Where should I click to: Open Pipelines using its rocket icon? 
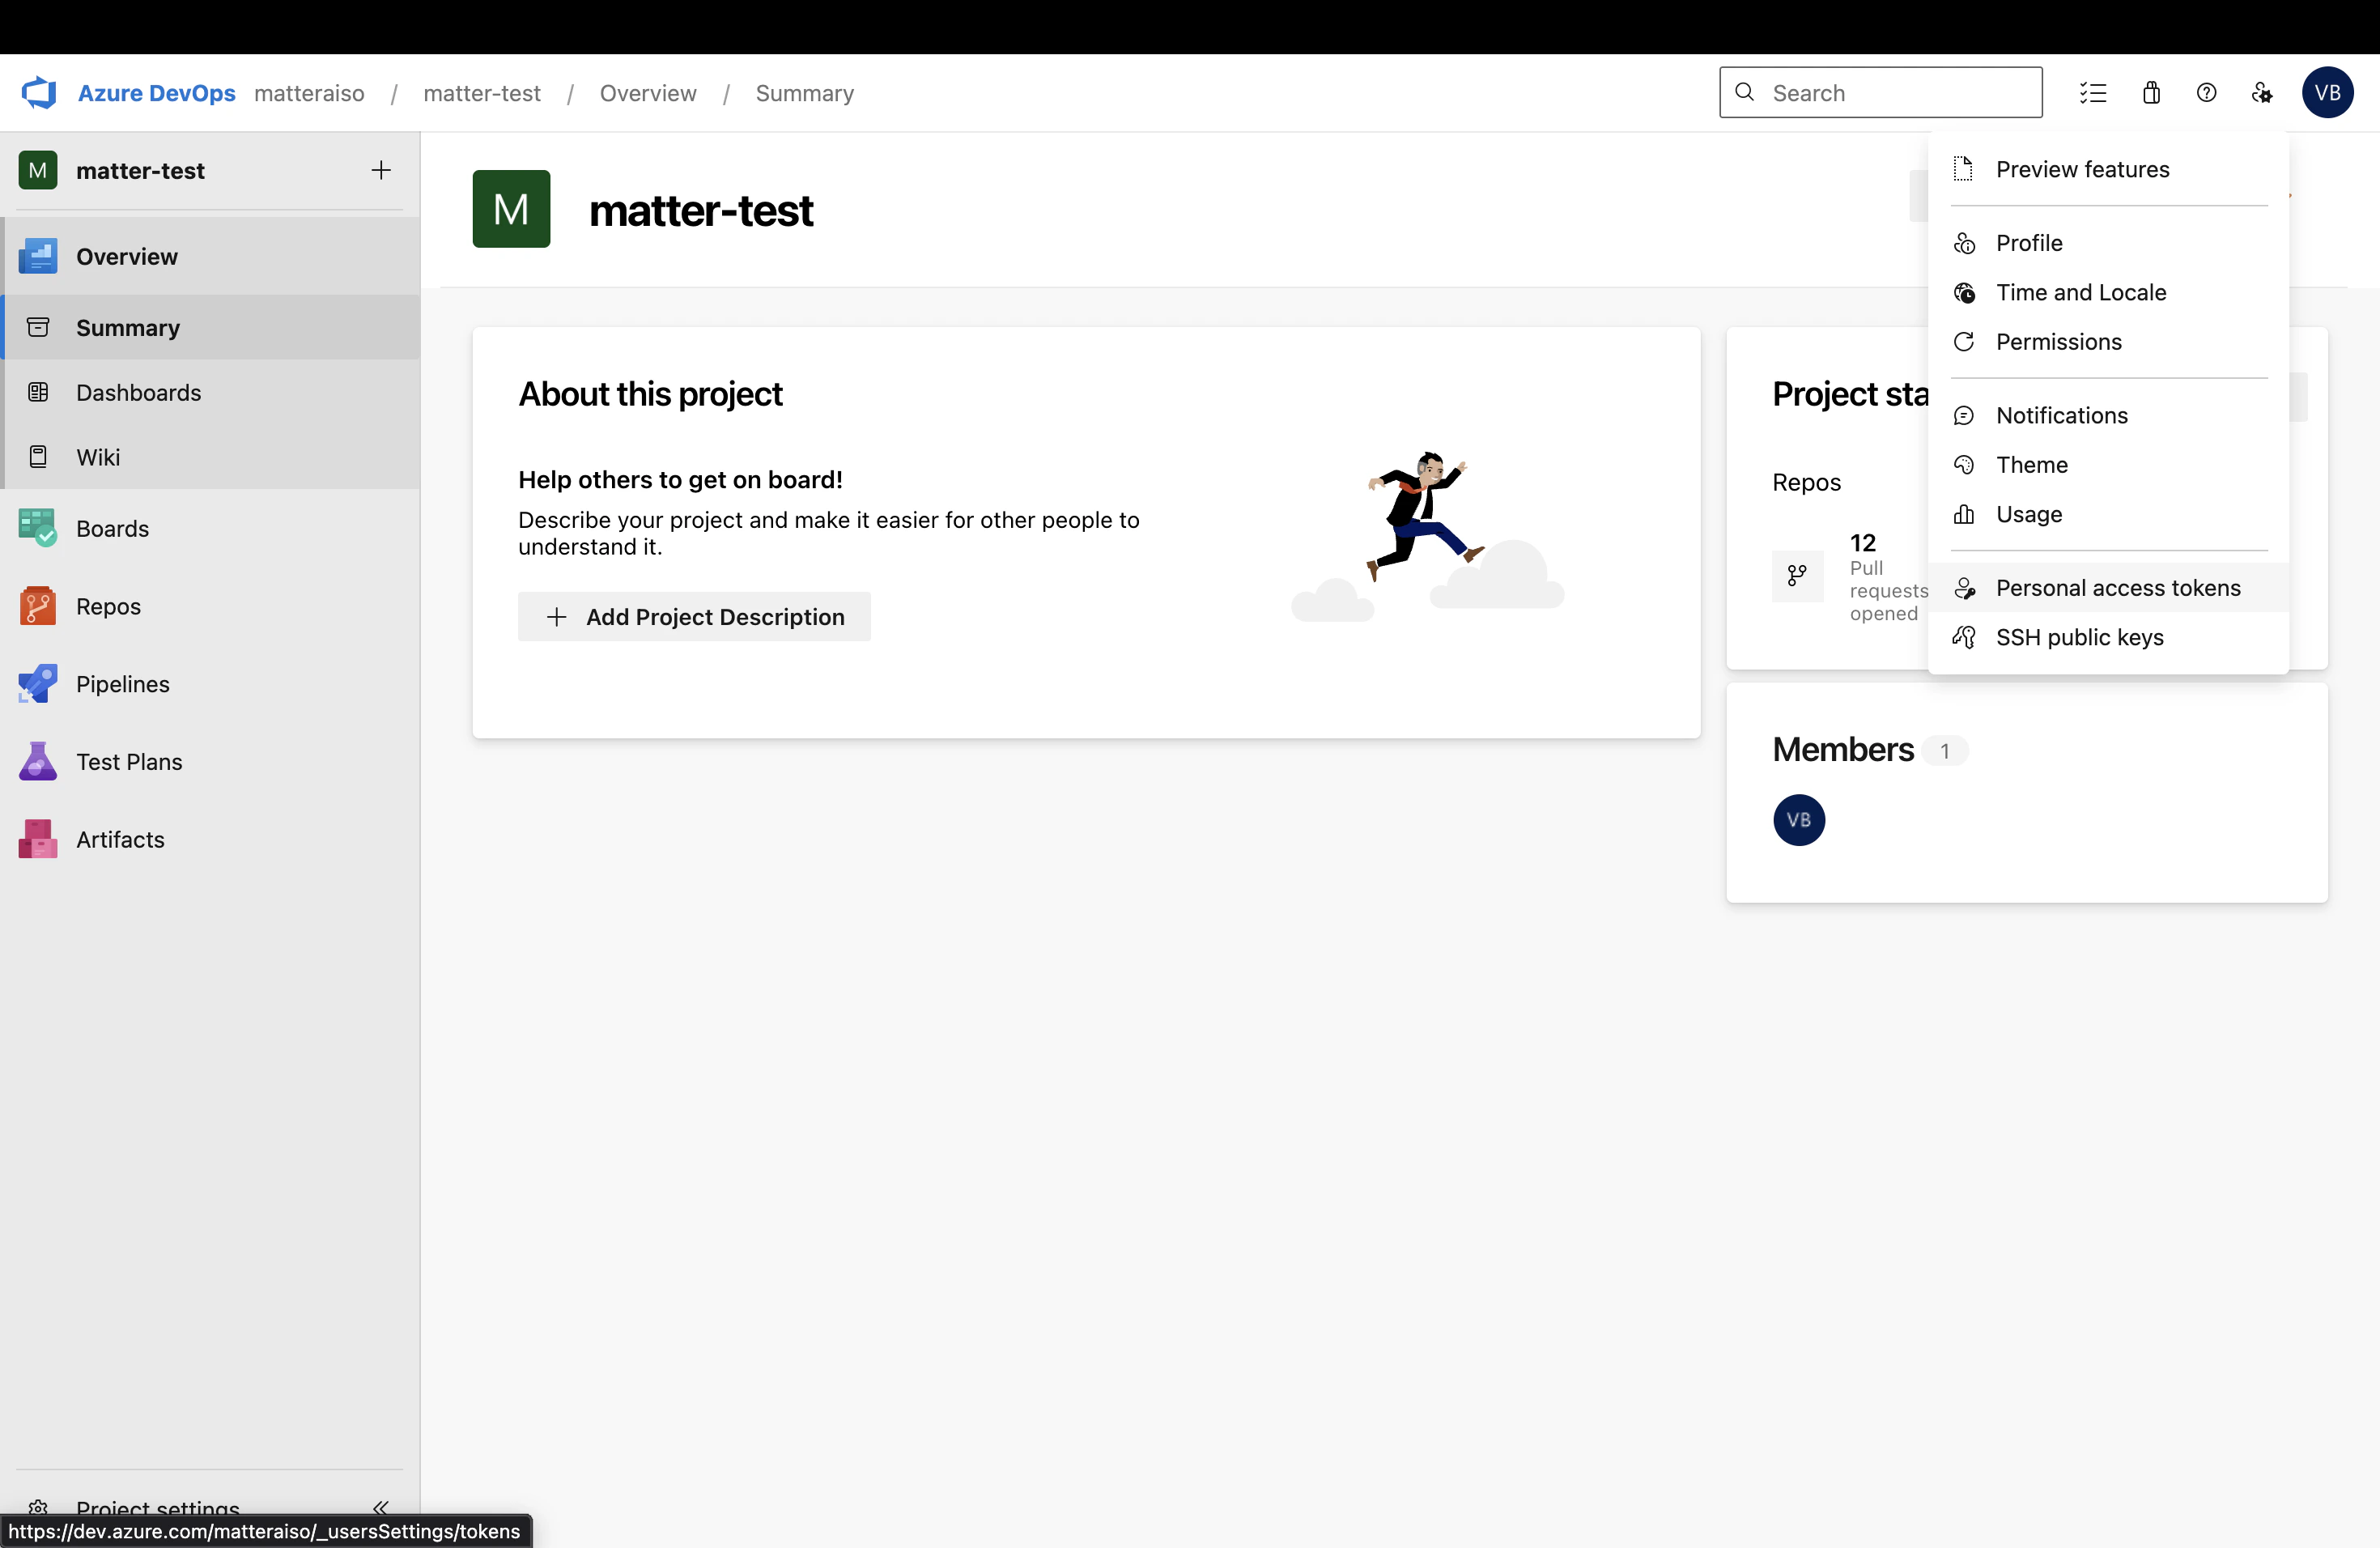[37, 684]
